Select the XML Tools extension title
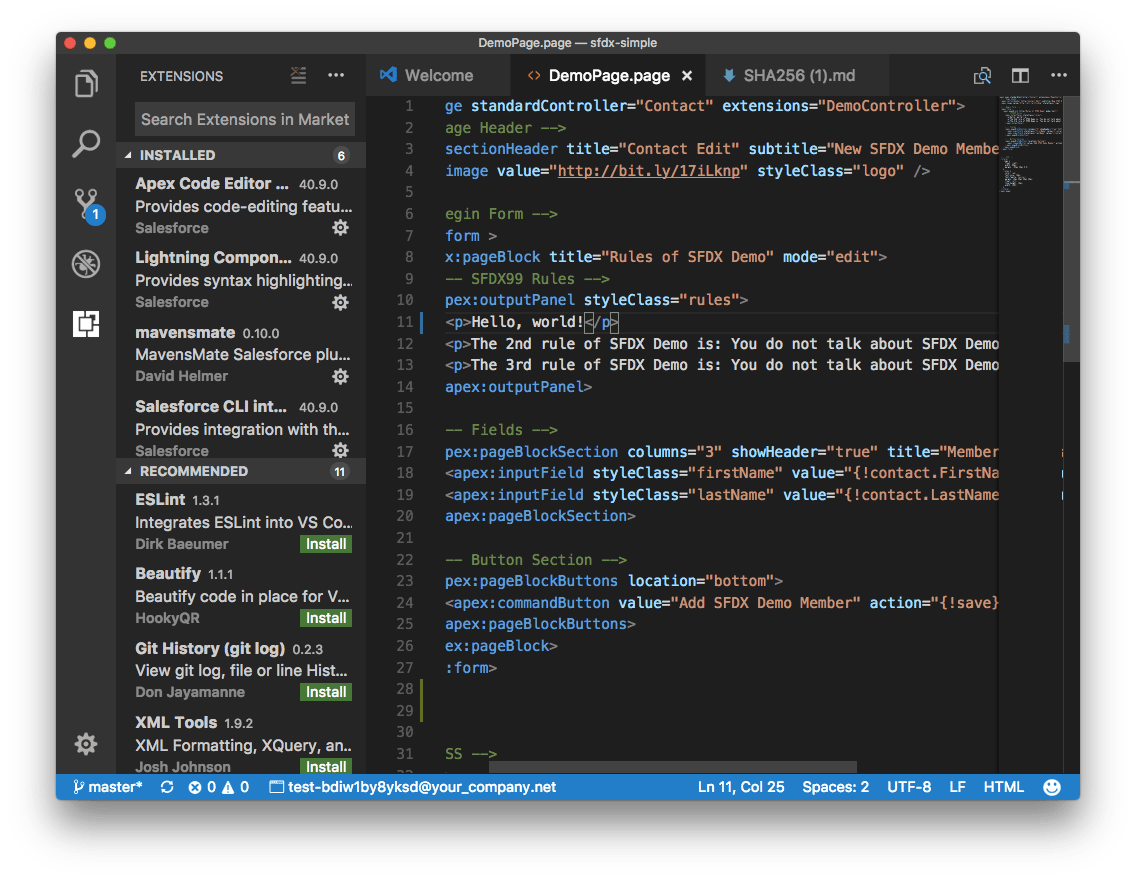 tap(176, 722)
